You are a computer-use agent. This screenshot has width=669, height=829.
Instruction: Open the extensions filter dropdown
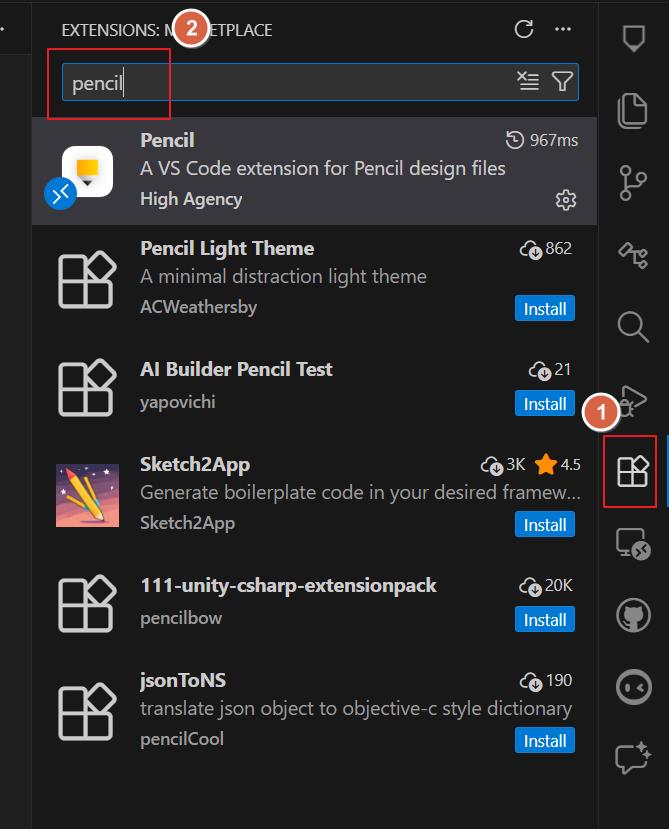coord(562,82)
